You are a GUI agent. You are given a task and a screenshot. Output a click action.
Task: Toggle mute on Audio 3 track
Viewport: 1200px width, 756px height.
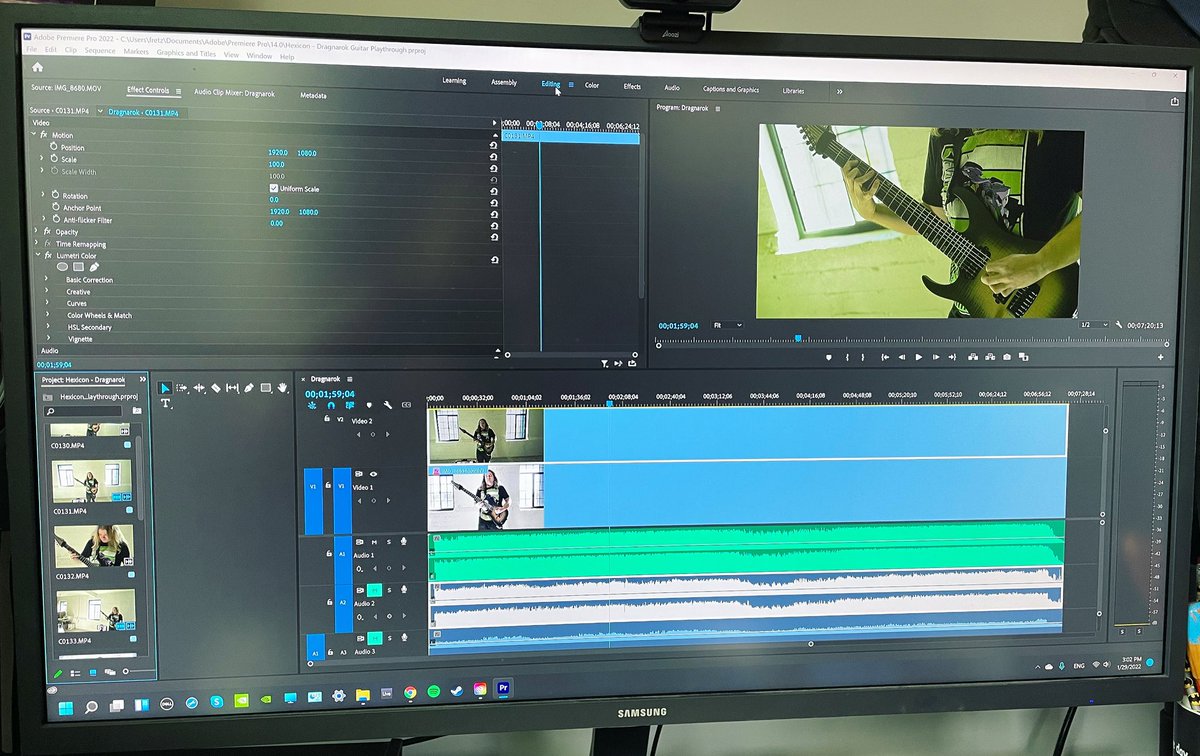[x=374, y=638]
